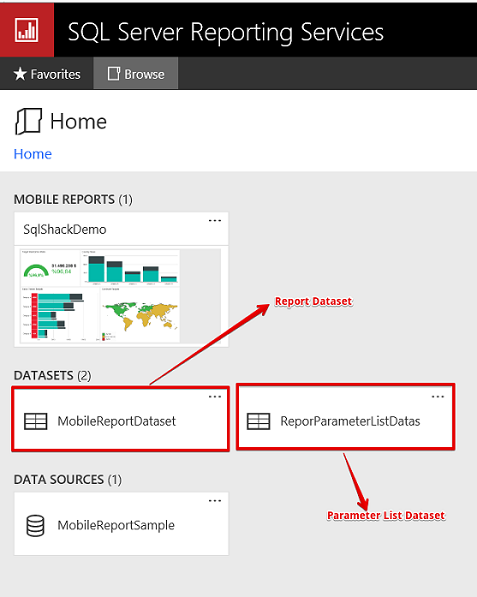477x597 pixels.
Task: Click the Home folder icon beside the title
Action: pos(29,121)
